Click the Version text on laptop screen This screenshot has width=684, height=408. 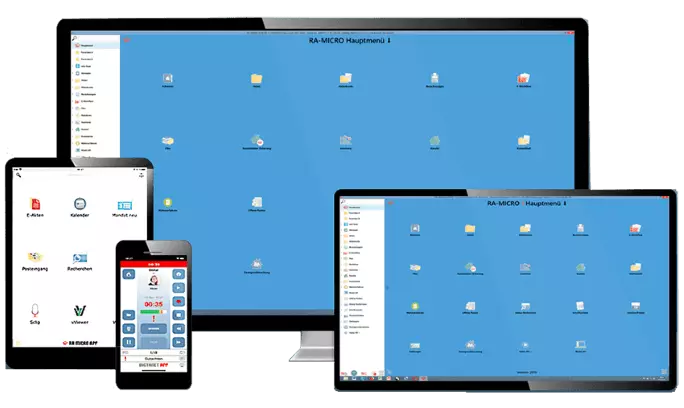pos(527,372)
